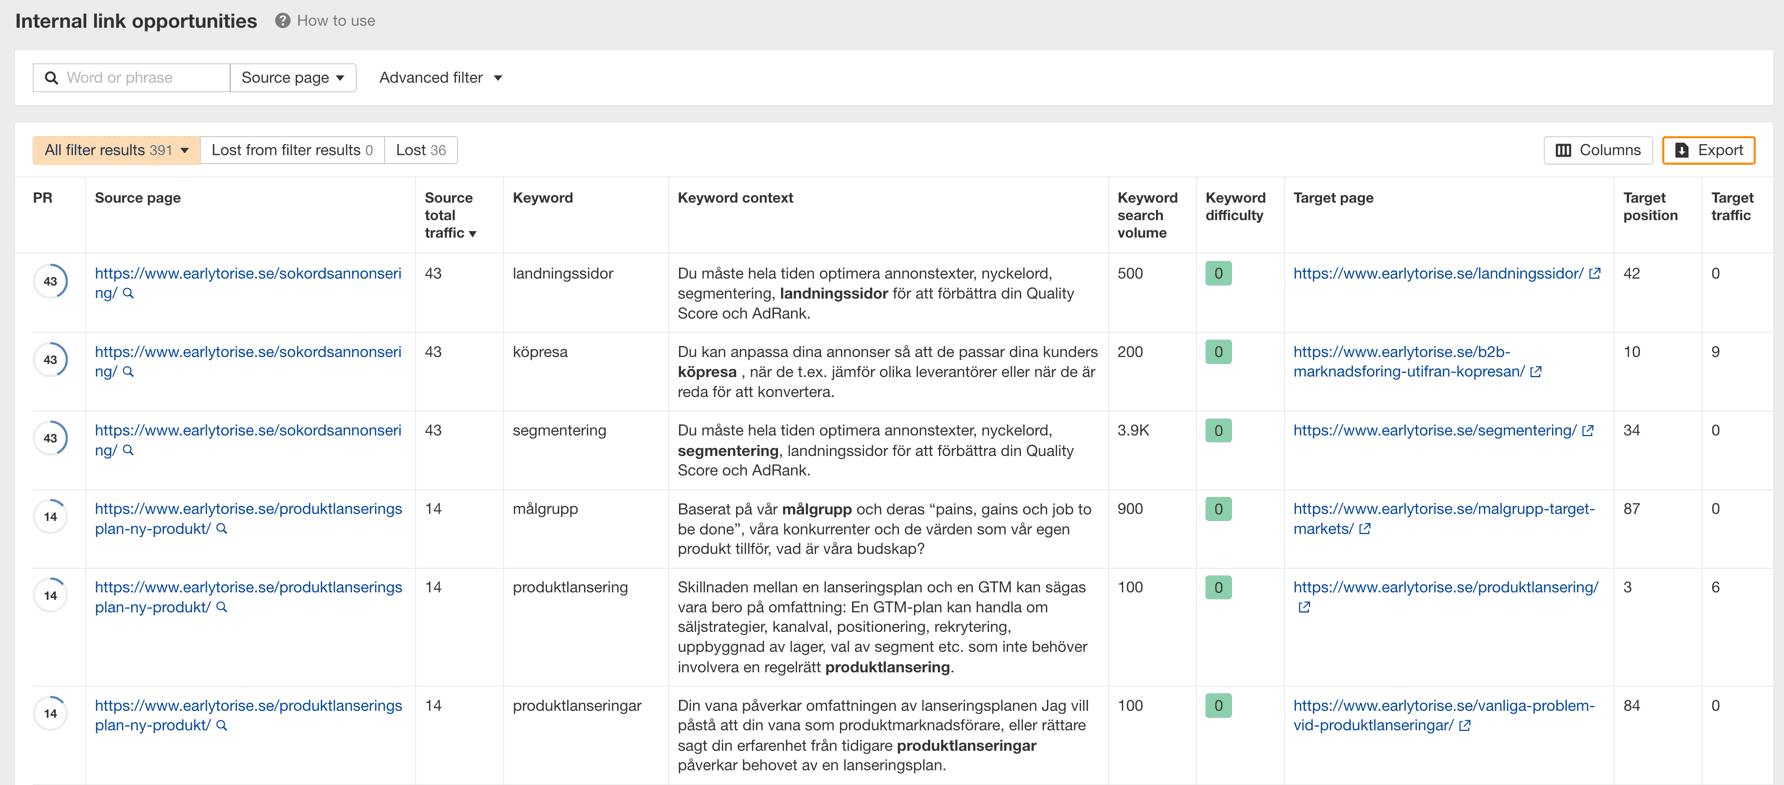Inspect sokordsannonsering source for segmentering row
Screen dimensions: 1784x785
point(128,451)
